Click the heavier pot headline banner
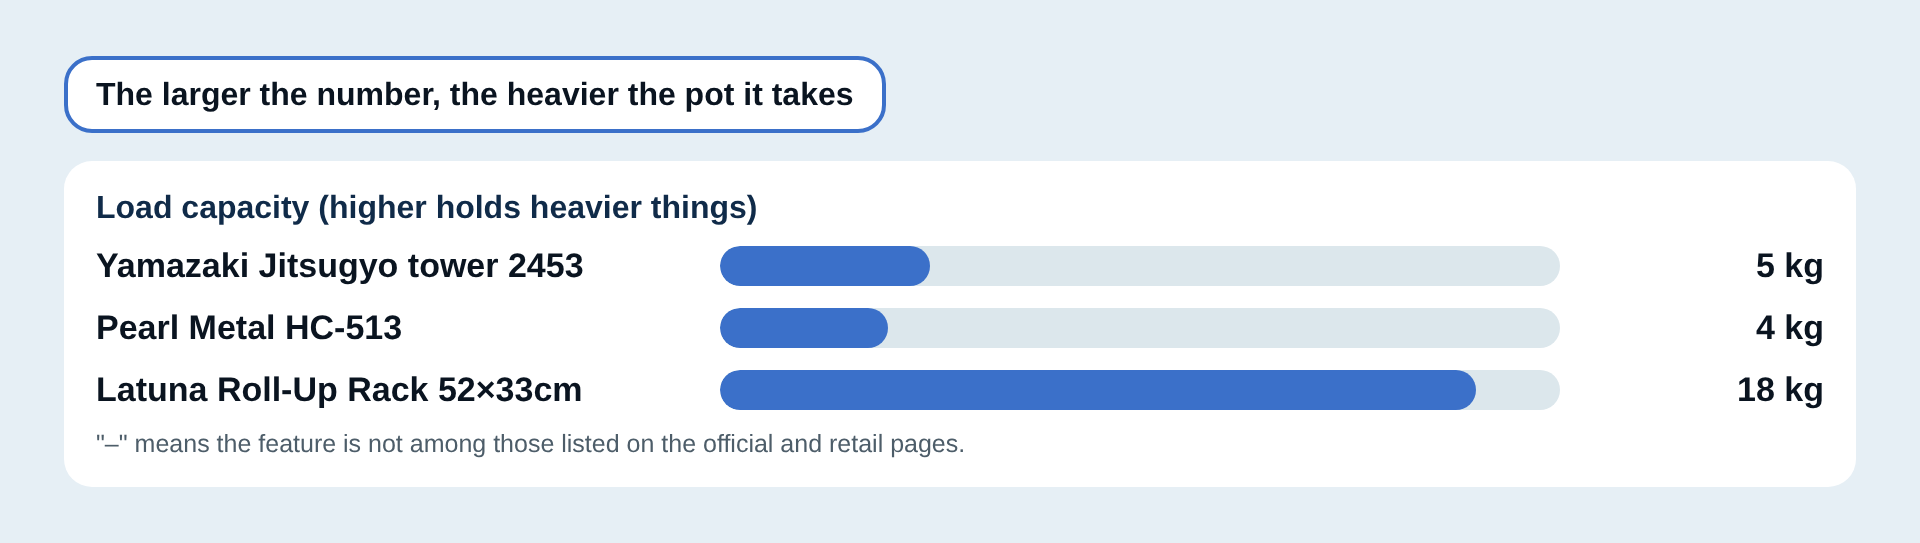Viewport: 1920px width, 543px height. pyautogui.click(x=475, y=94)
